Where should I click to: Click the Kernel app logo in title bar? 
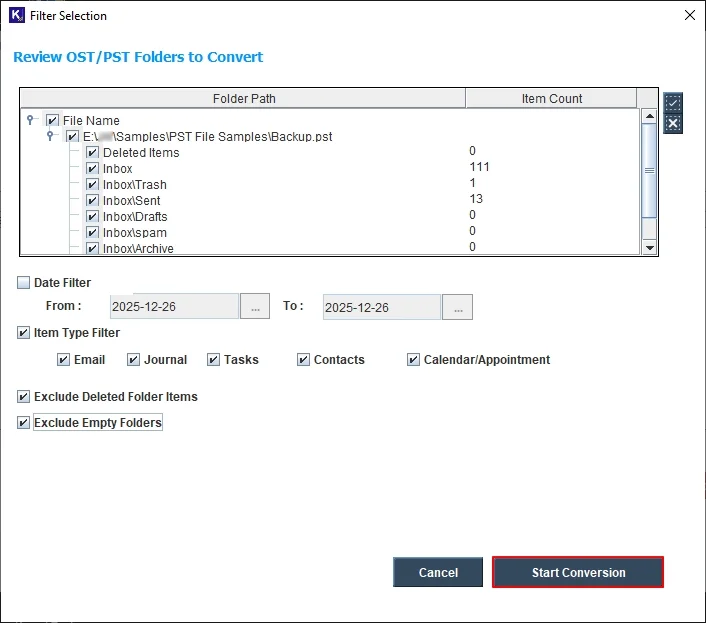[17, 15]
